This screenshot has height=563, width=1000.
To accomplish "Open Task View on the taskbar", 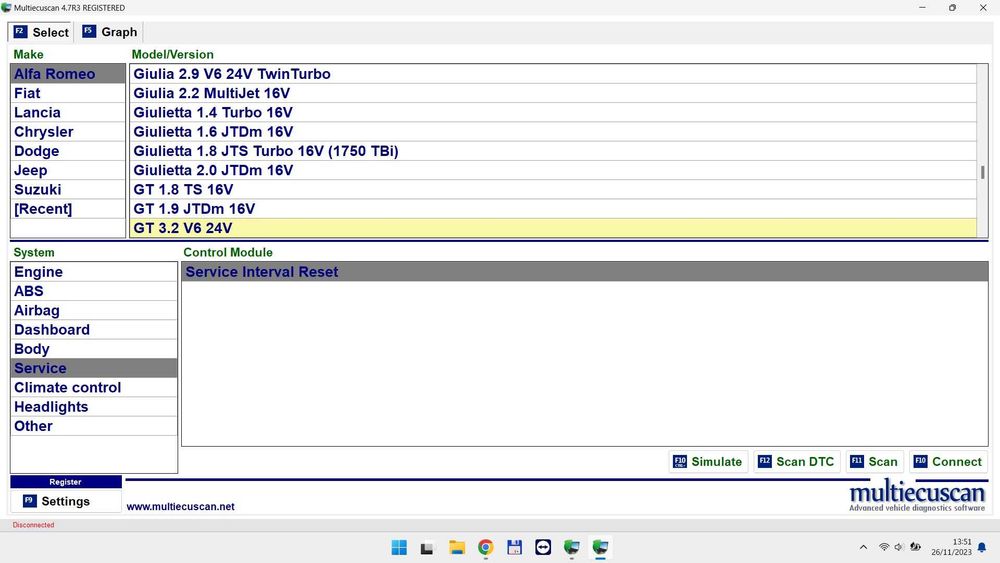I will (x=427, y=547).
